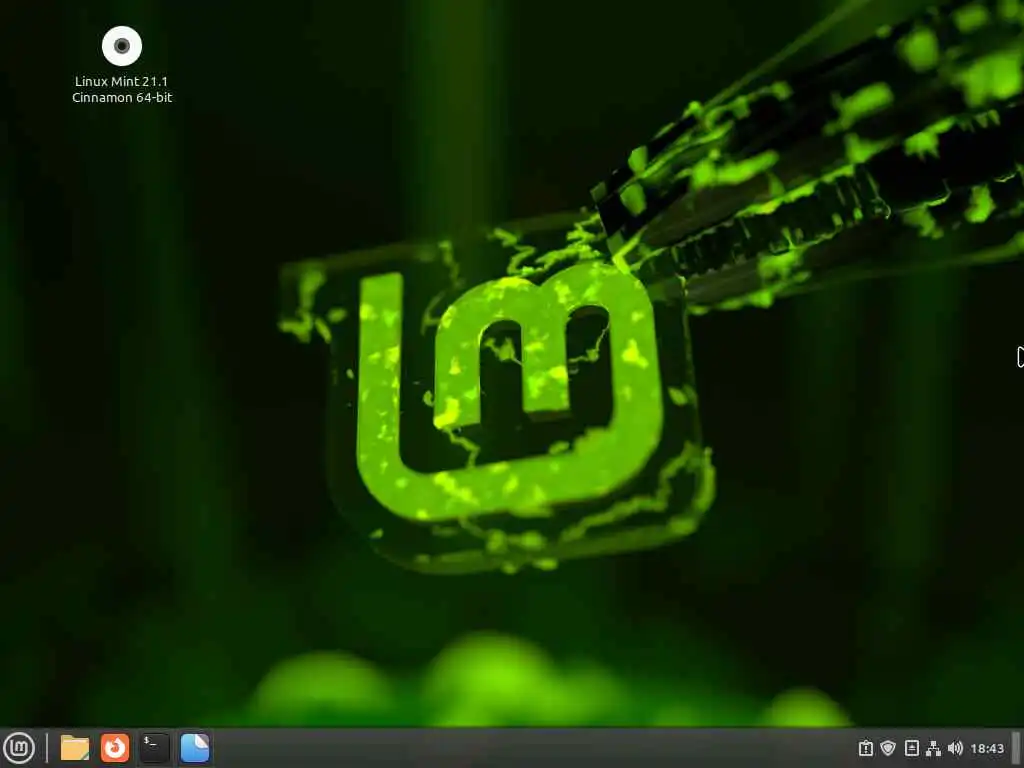
Task: Click the show desktop strip at panel end
Action: click(x=1016, y=748)
